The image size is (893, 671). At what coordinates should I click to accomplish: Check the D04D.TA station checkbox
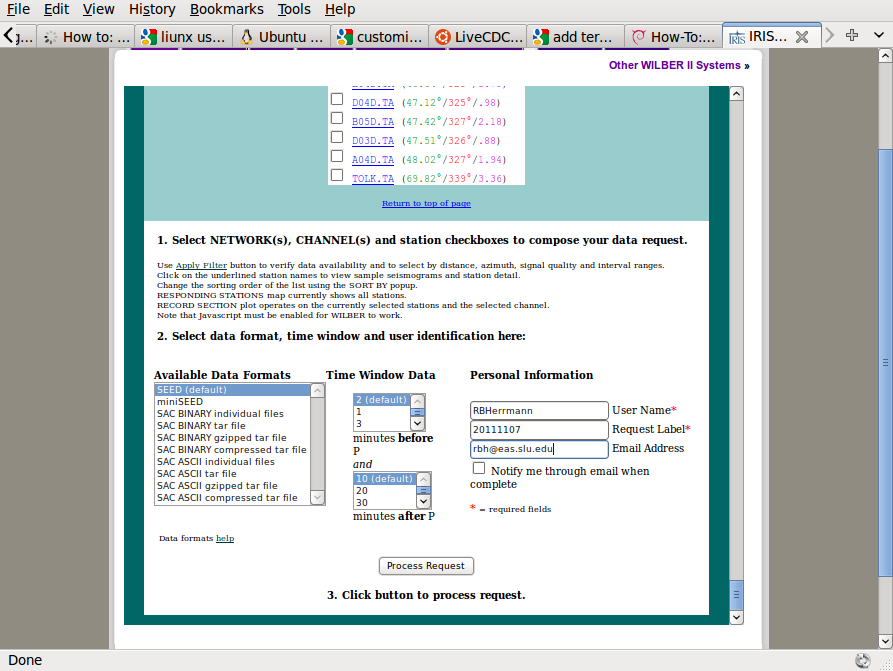point(337,99)
